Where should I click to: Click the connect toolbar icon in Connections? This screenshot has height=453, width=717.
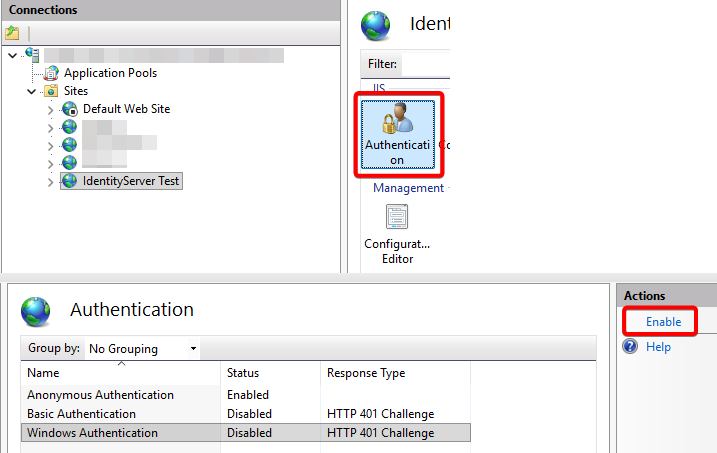[x=12, y=33]
